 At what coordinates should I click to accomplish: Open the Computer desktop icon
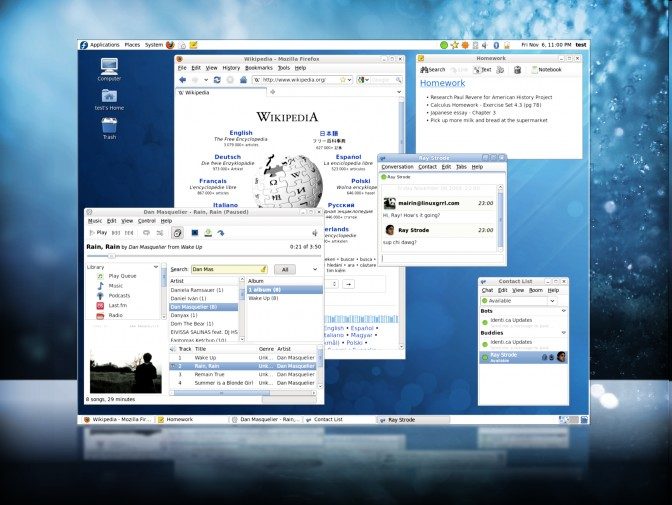pos(109,69)
